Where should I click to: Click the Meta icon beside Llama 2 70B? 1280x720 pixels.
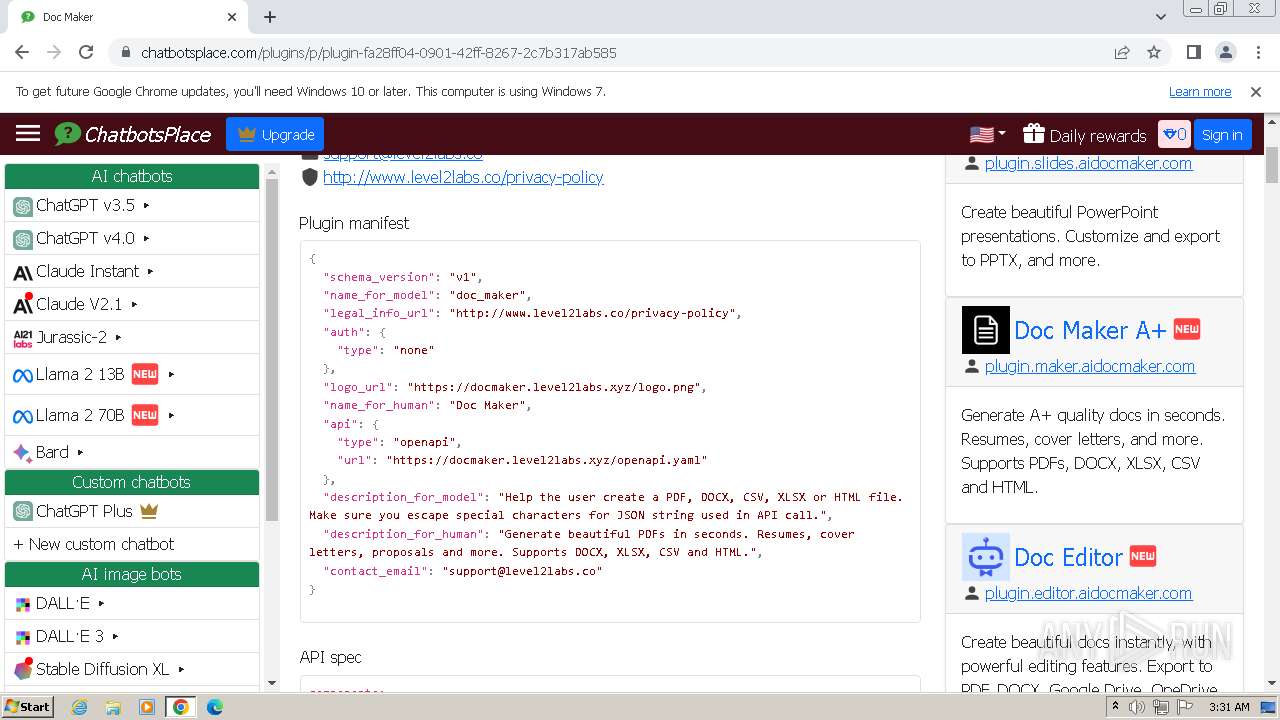coord(23,416)
